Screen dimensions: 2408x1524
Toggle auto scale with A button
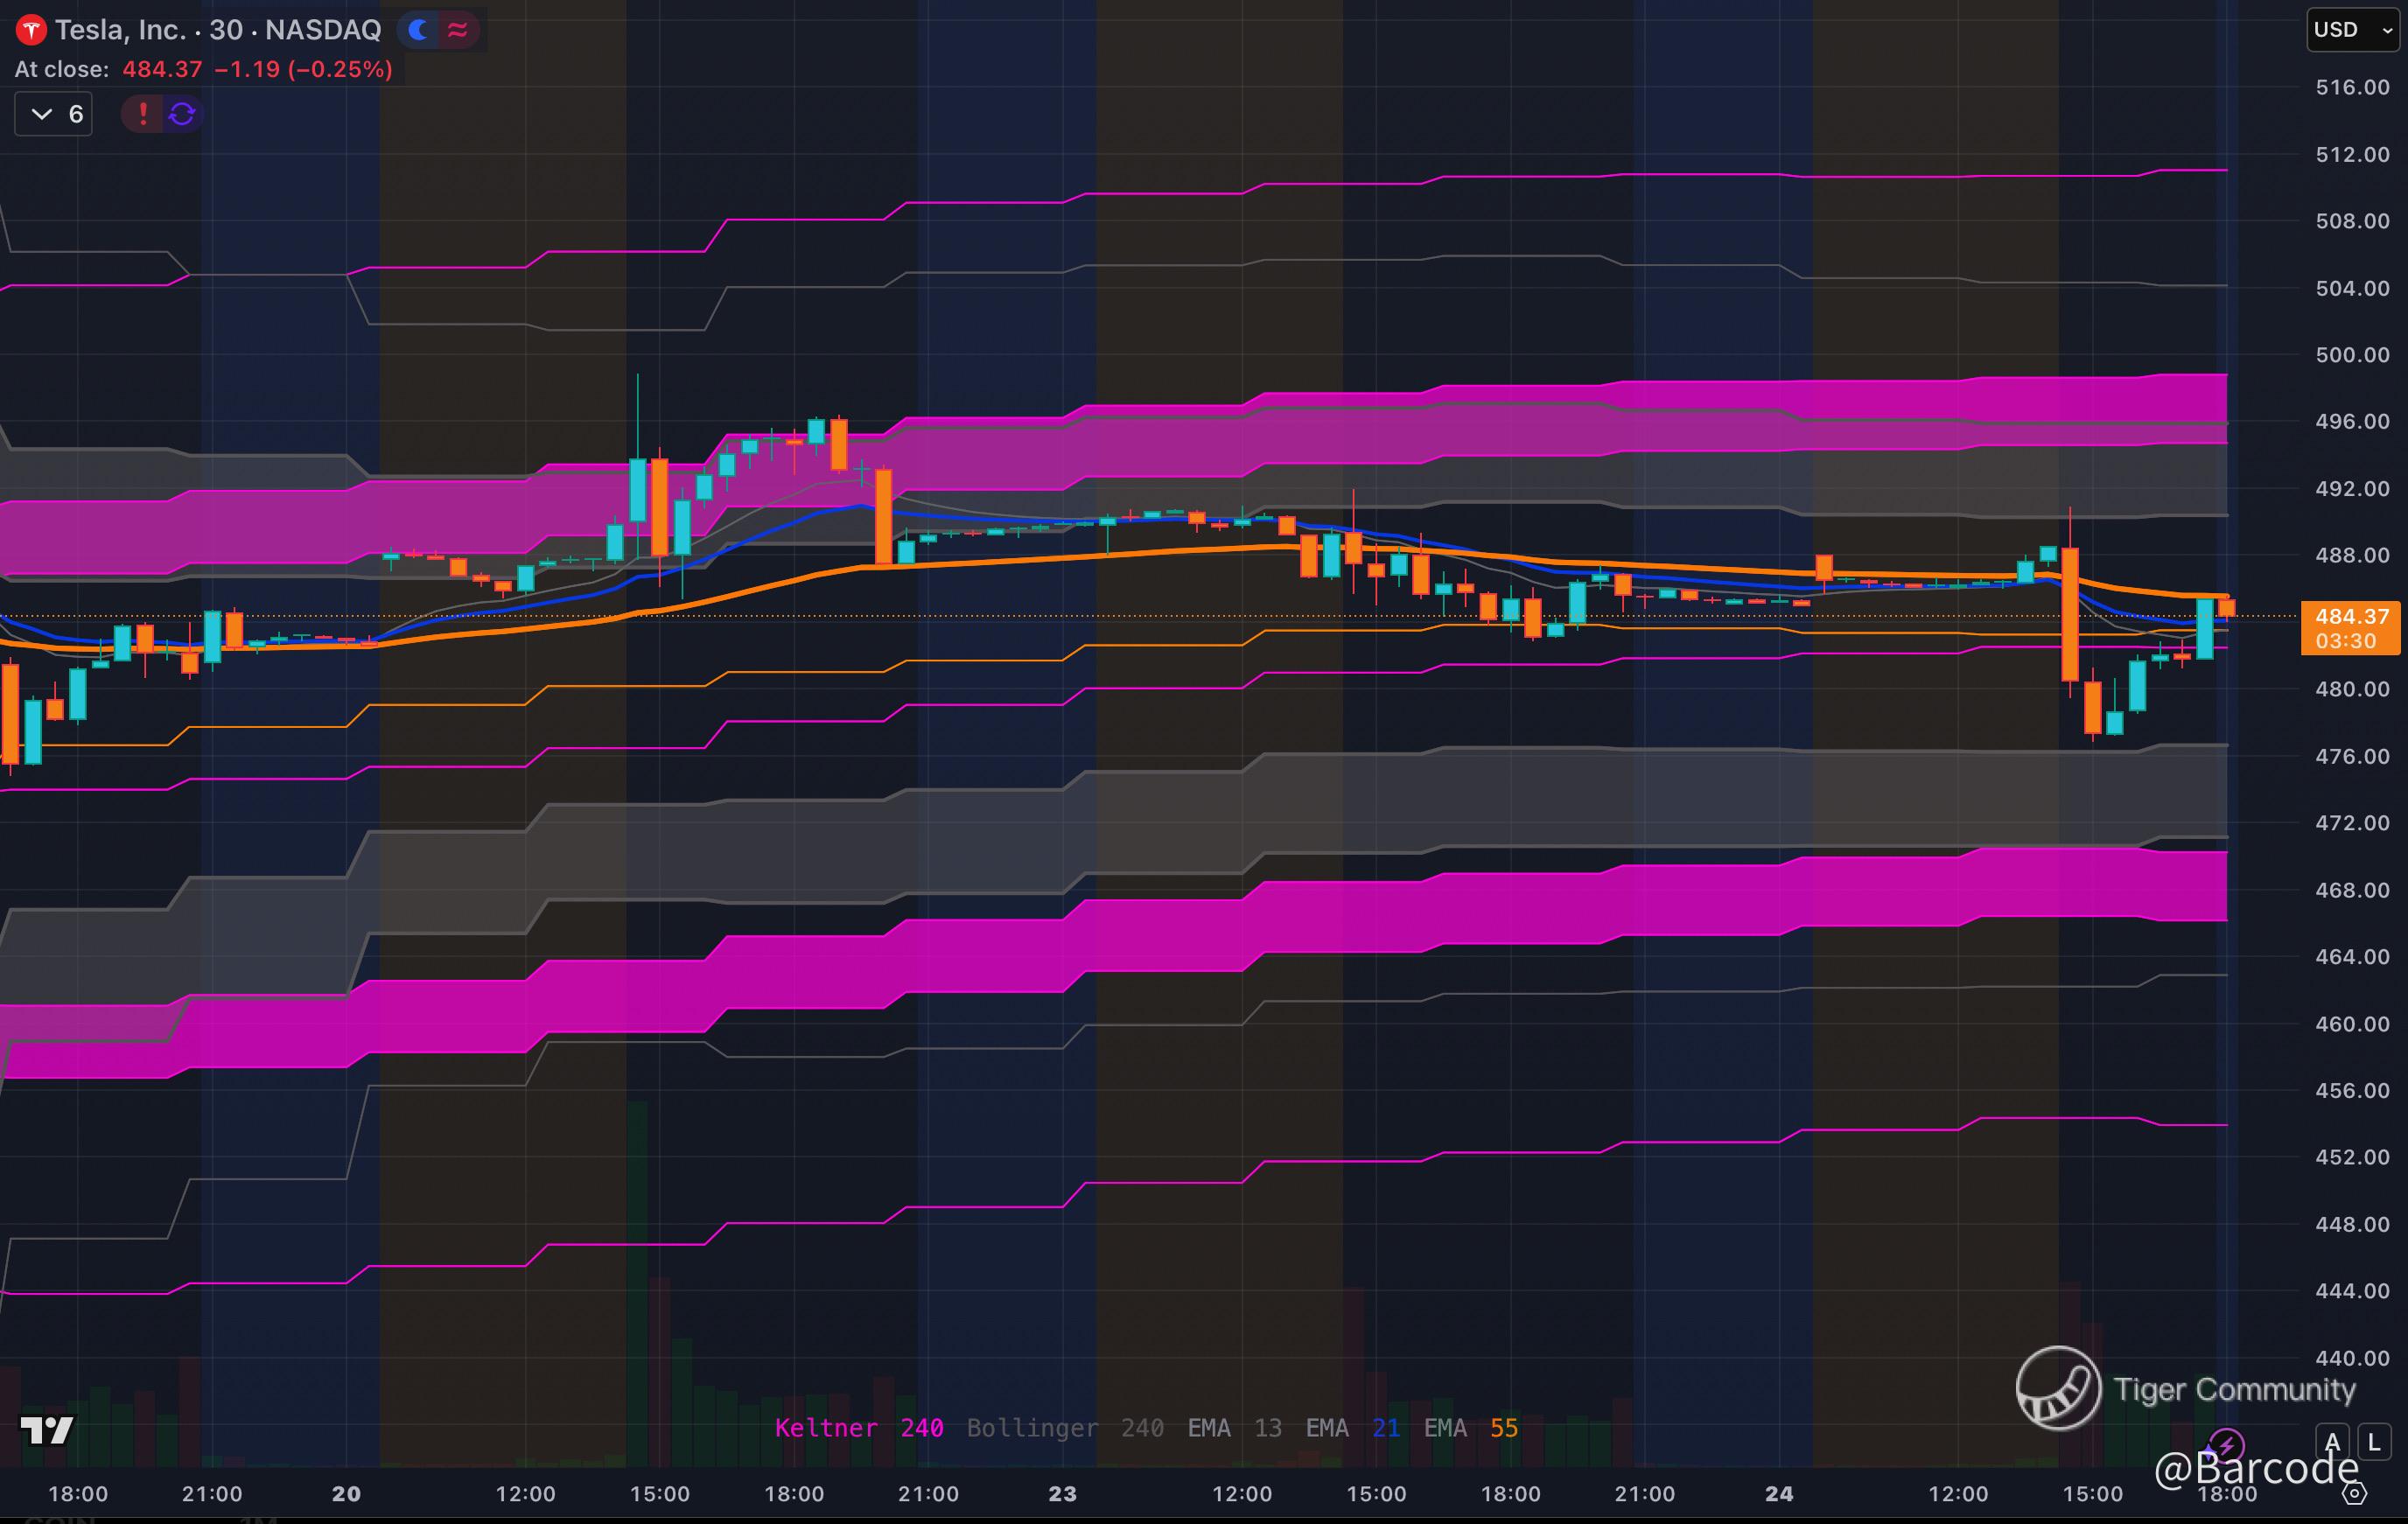2332,1442
